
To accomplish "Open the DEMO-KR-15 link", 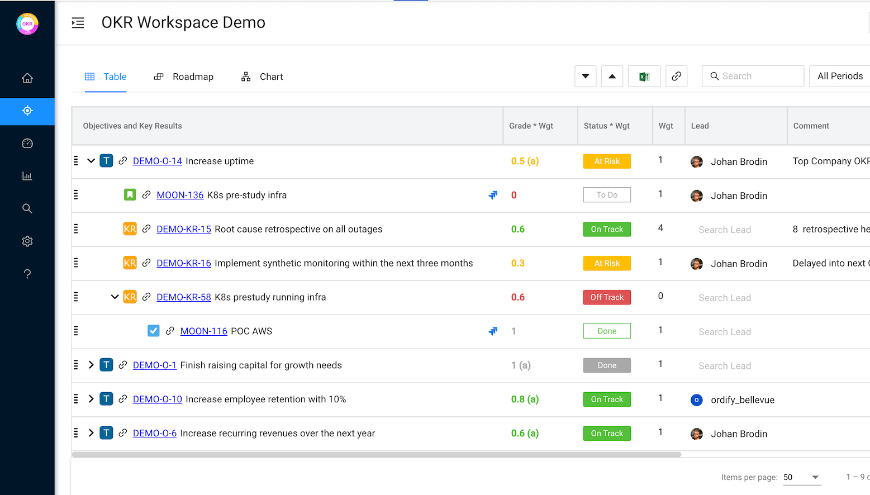I will [x=183, y=229].
